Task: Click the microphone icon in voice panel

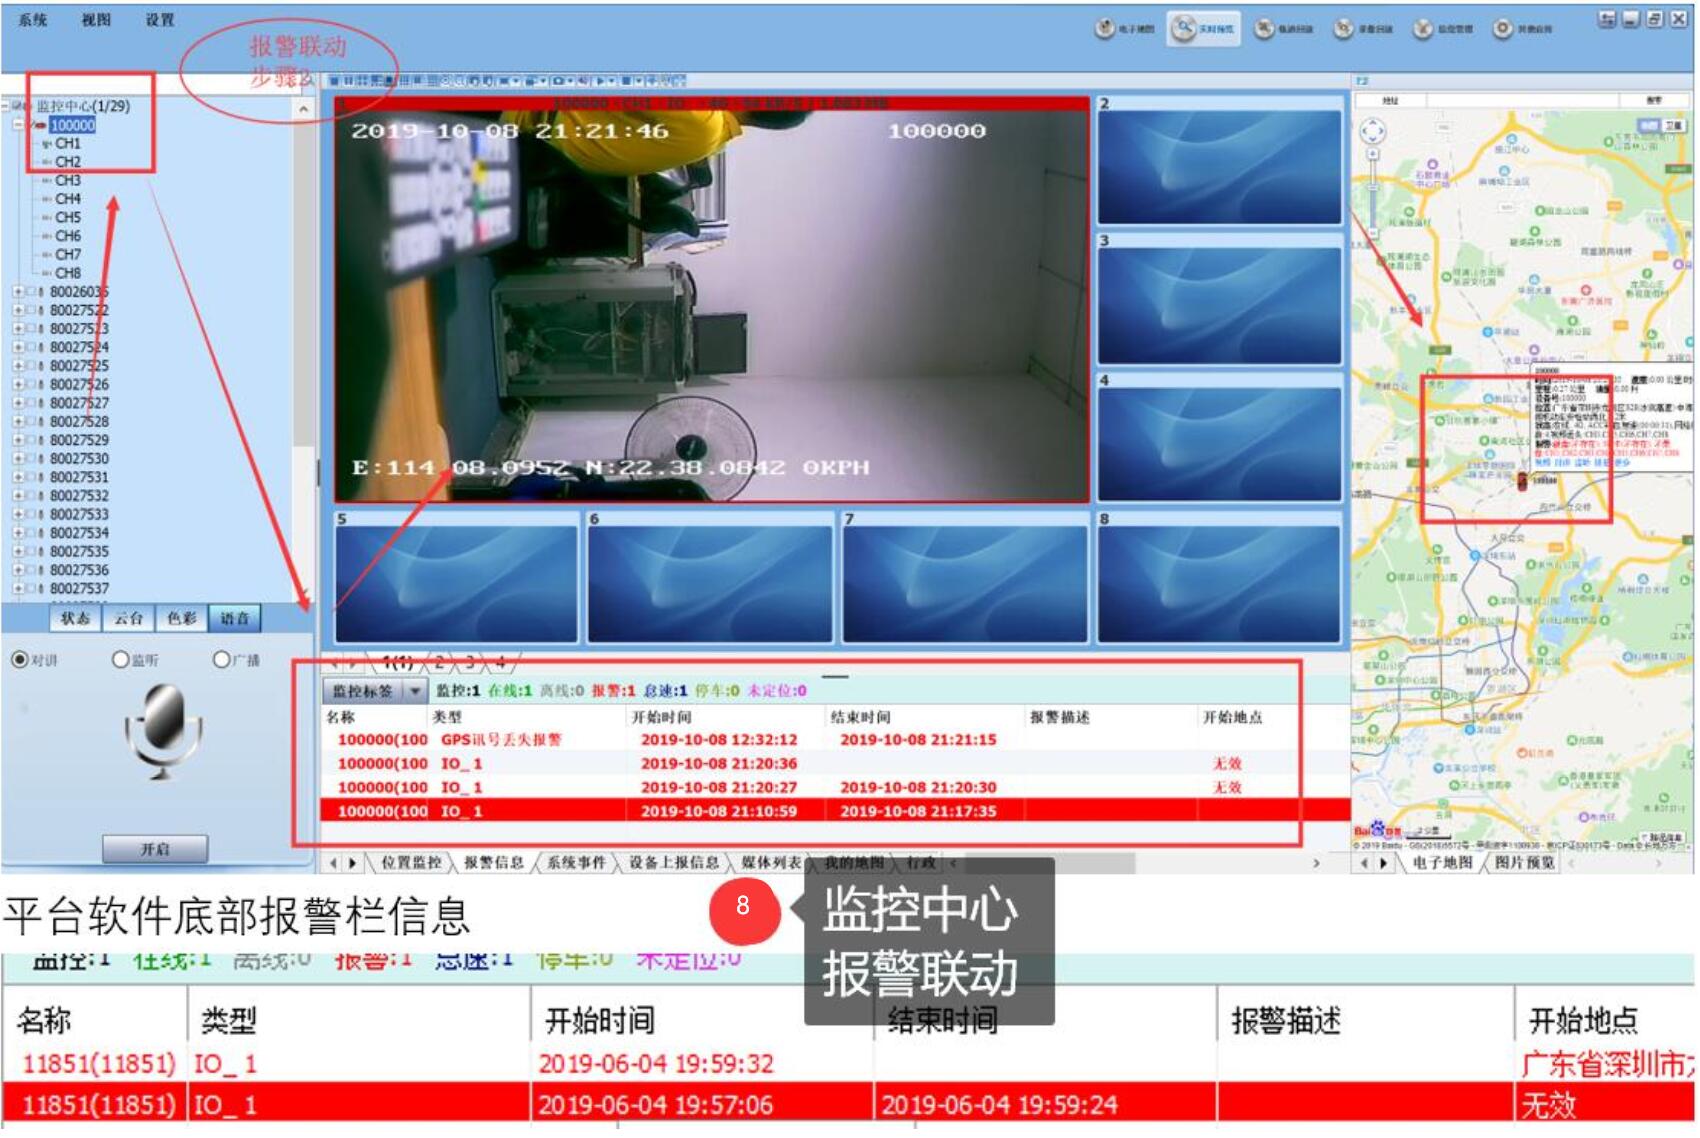Action: (163, 729)
